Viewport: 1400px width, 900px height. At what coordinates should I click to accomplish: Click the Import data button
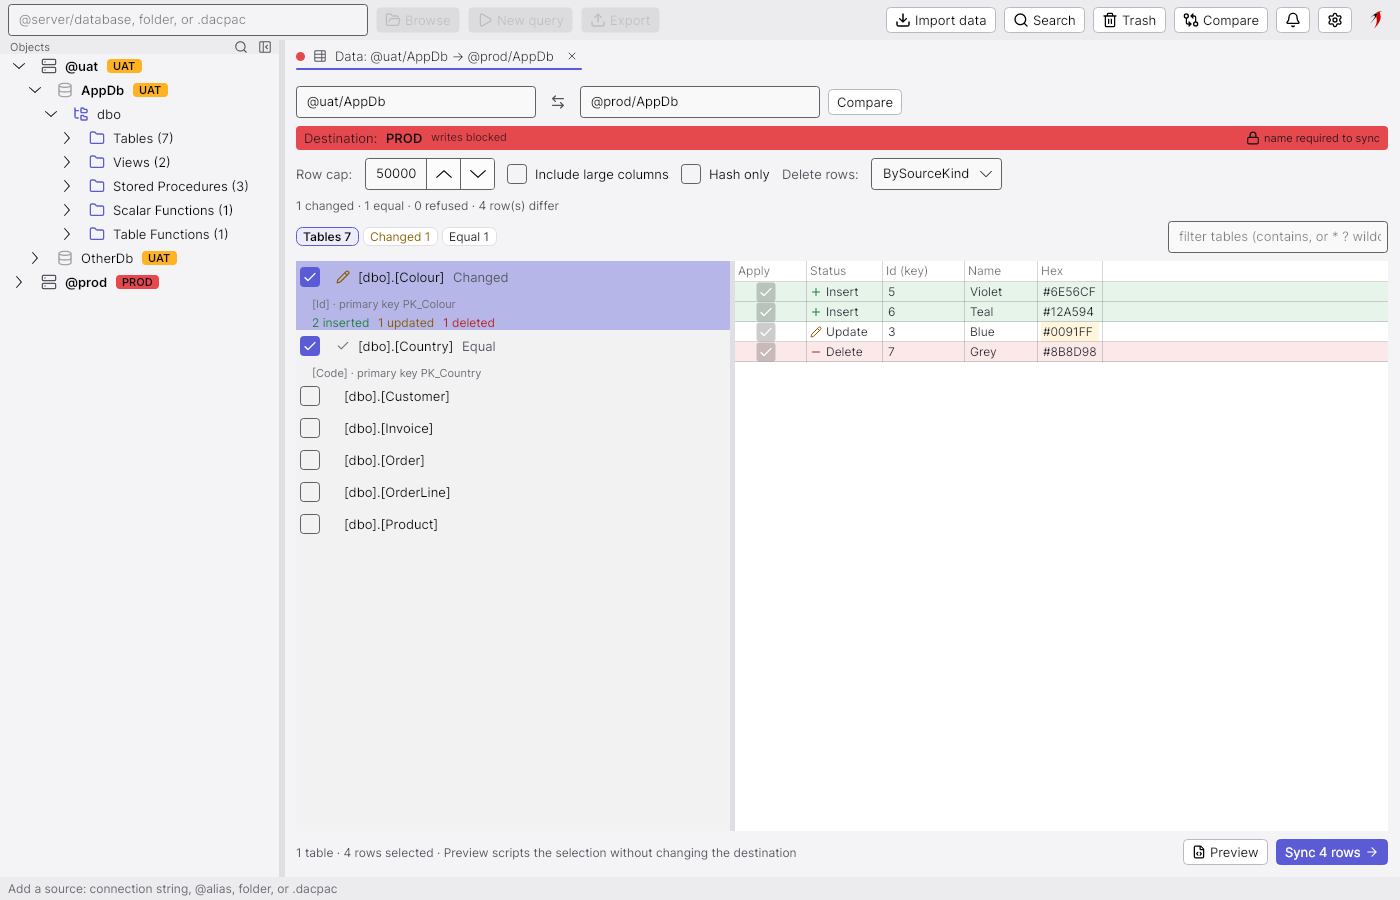pos(941,20)
